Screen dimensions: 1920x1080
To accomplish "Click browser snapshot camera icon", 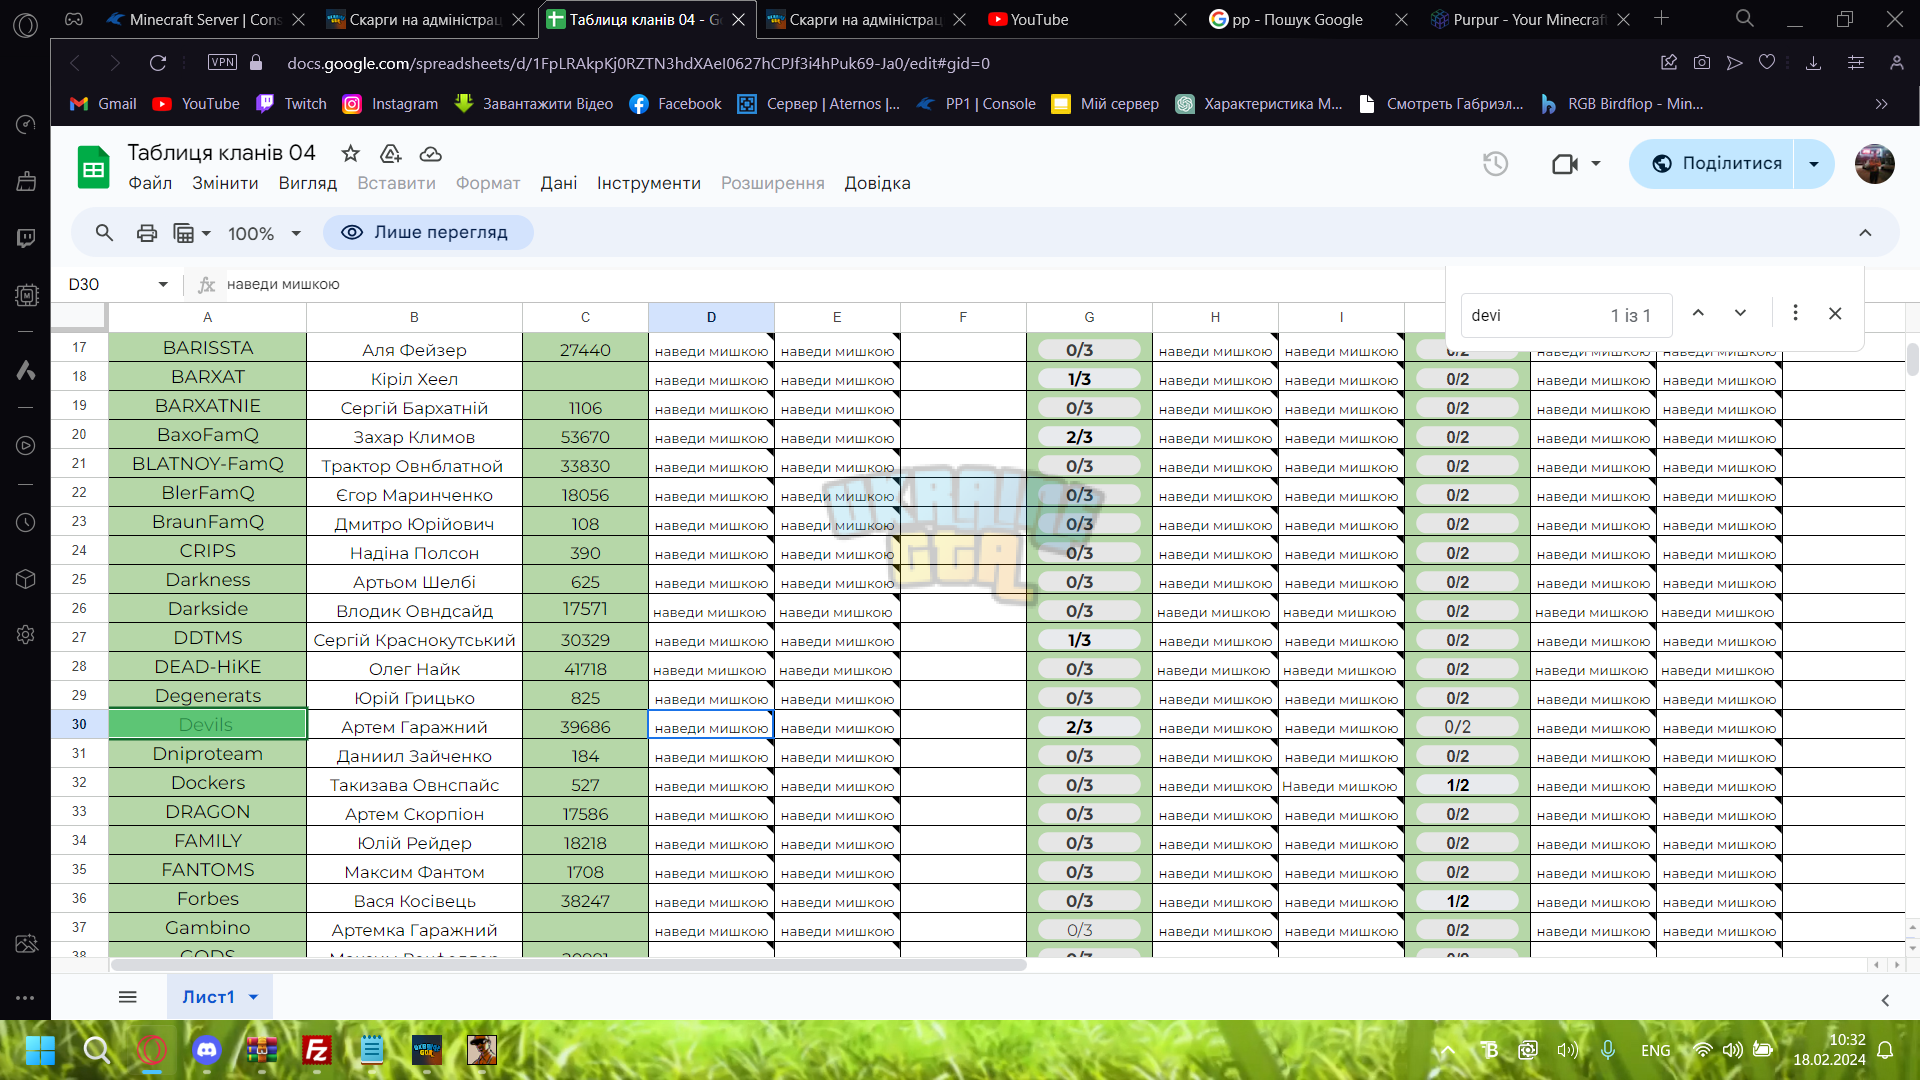I will [x=1701, y=62].
